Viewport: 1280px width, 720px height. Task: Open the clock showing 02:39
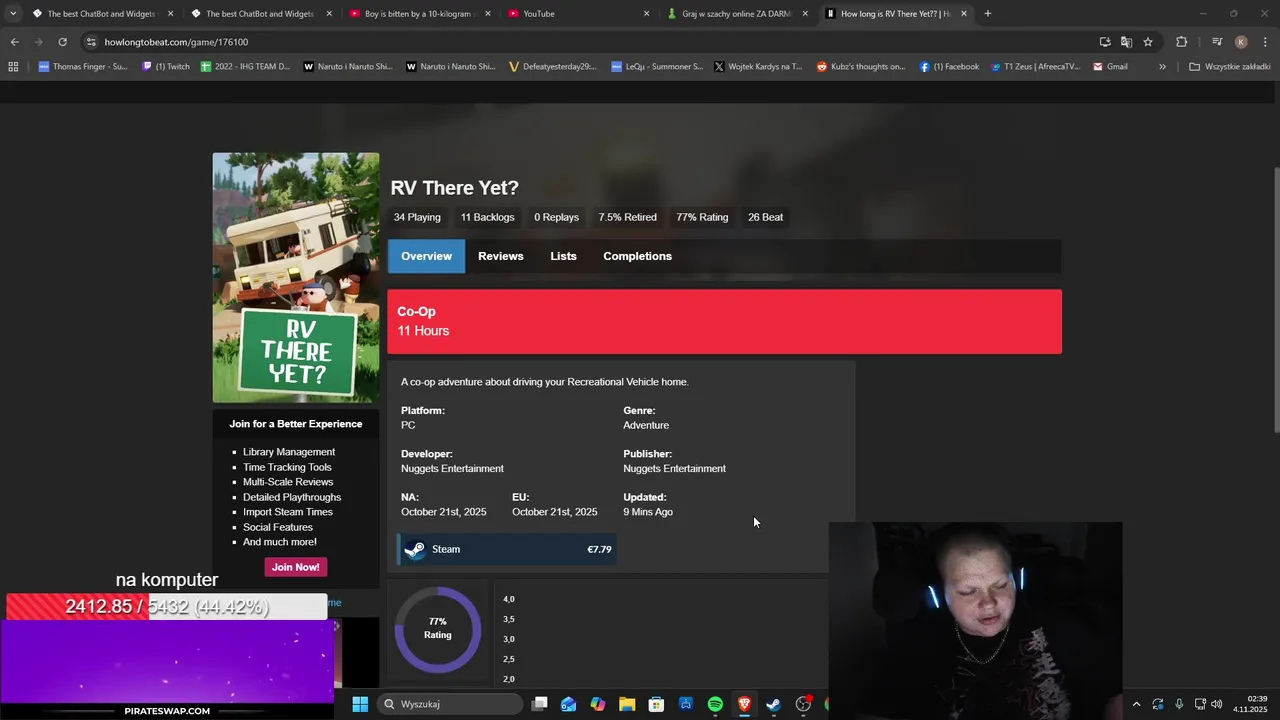pos(1250,704)
